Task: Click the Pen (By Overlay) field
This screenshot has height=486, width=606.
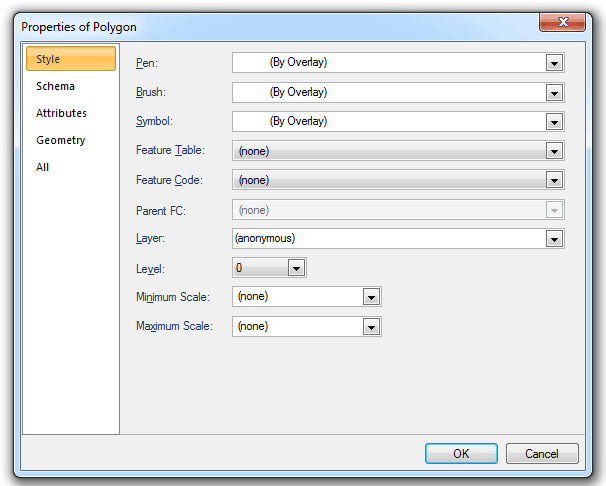Action: tap(390, 63)
